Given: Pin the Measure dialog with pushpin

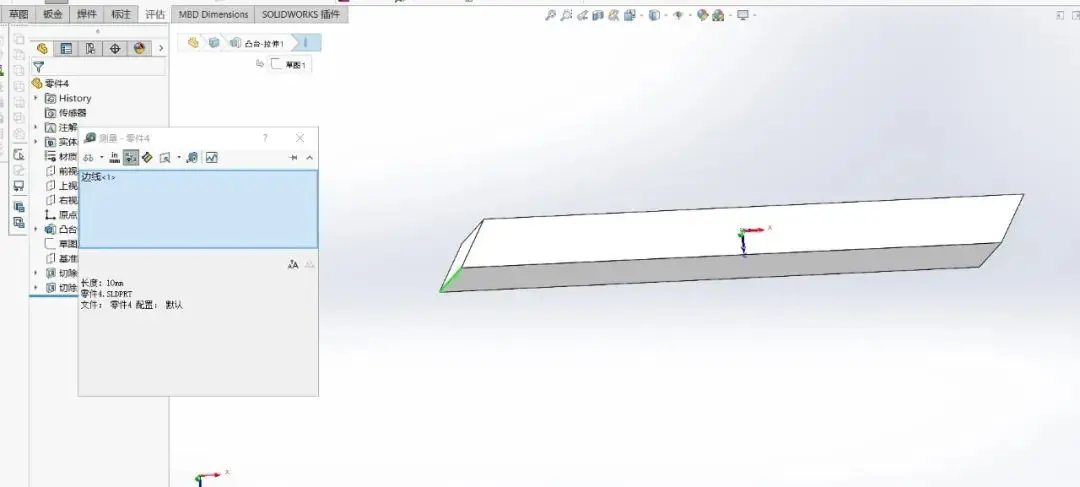Looking at the screenshot, I should pos(293,158).
